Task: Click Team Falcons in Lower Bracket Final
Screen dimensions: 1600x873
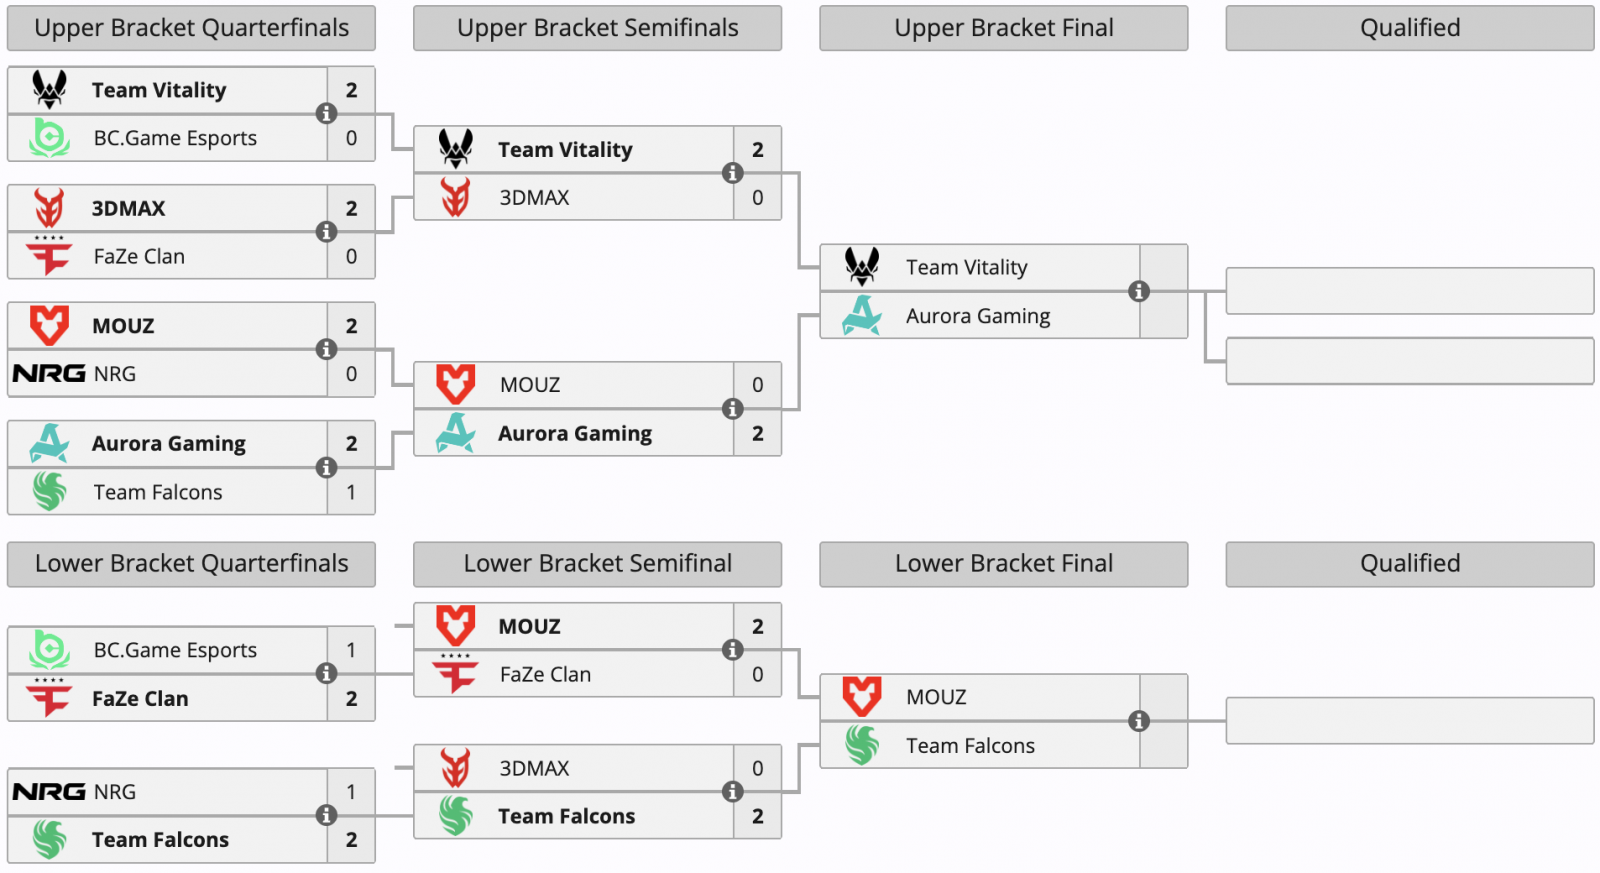Action: click(x=970, y=746)
